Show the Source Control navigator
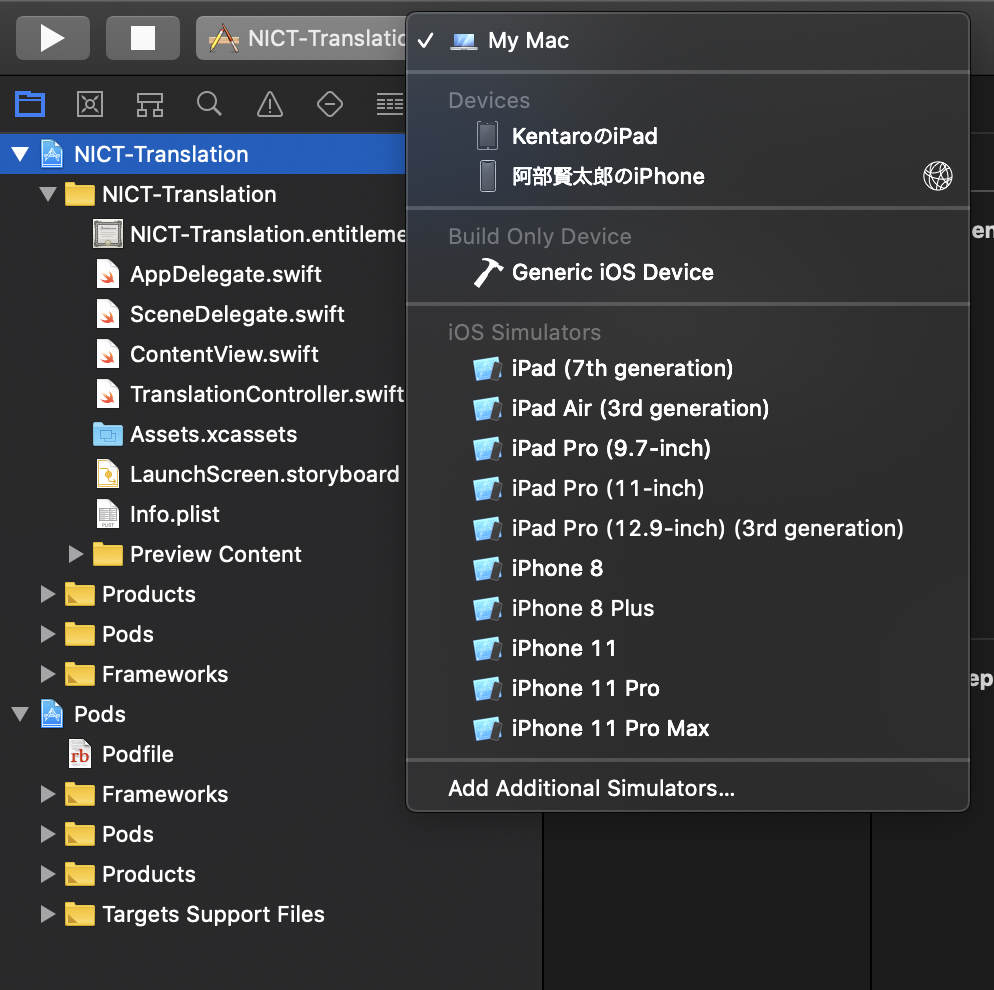994x990 pixels. tap(90, 104)
